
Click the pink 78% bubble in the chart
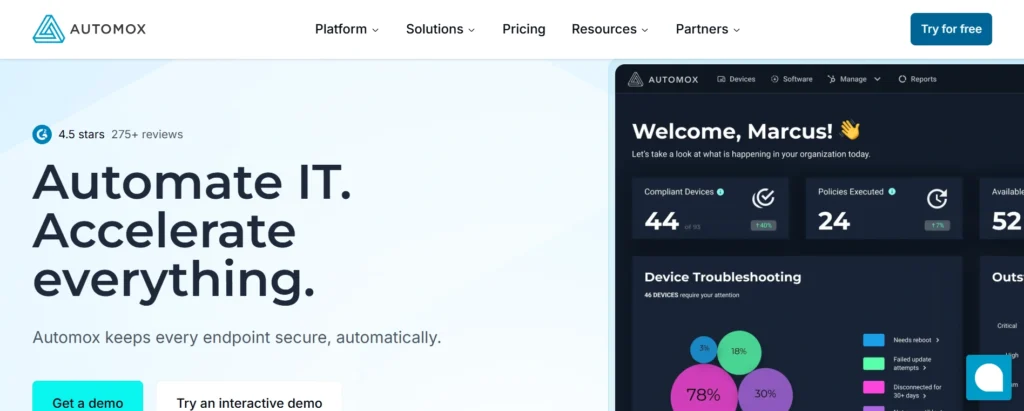click(x=703, y=394)
